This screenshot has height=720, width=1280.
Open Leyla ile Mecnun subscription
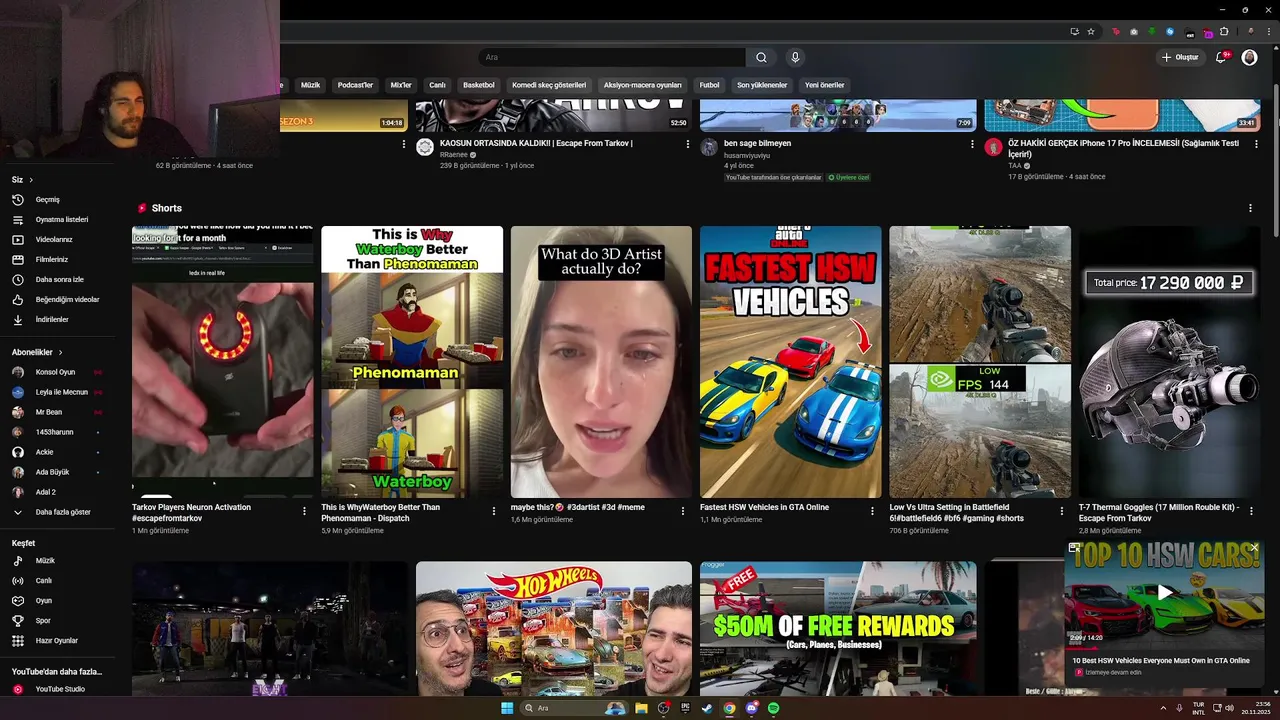click(x=60, y=392)
